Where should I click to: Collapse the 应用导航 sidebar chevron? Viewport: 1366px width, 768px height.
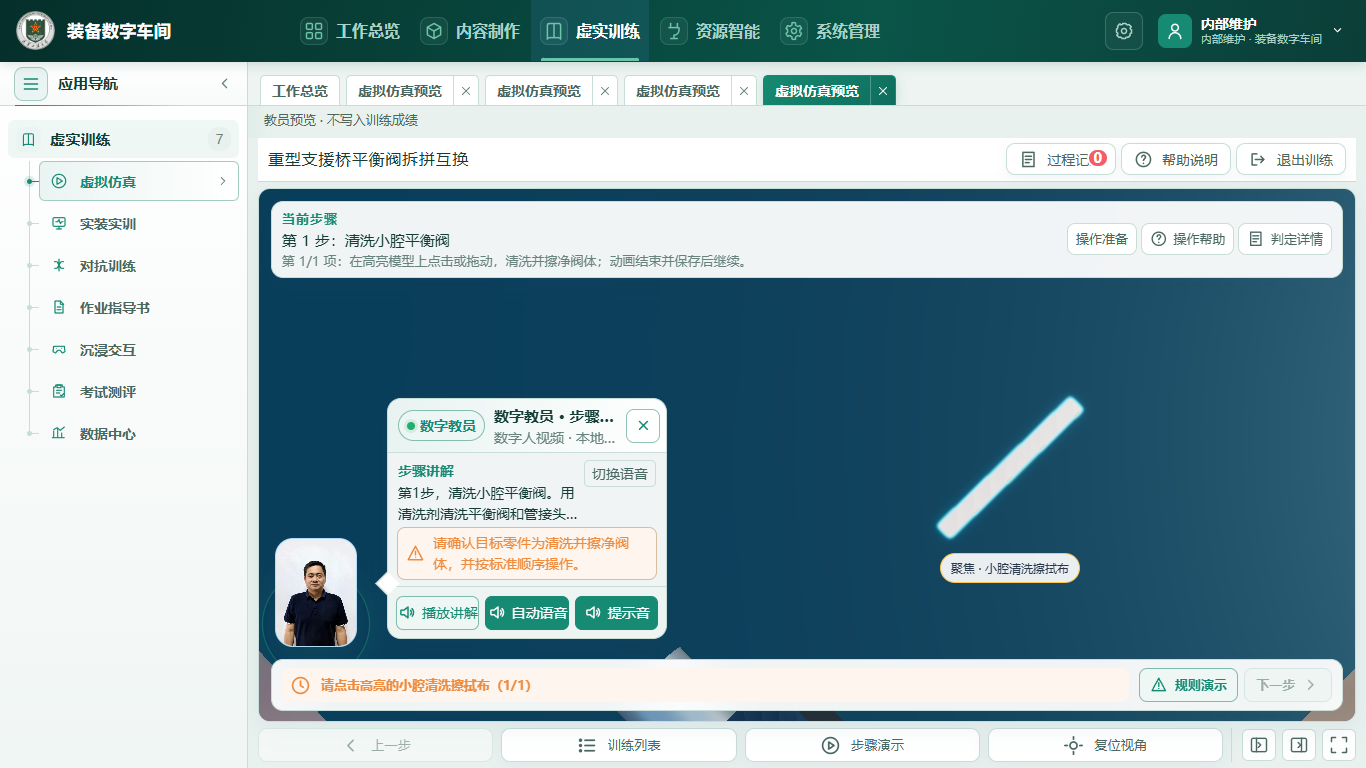(224, 84)
